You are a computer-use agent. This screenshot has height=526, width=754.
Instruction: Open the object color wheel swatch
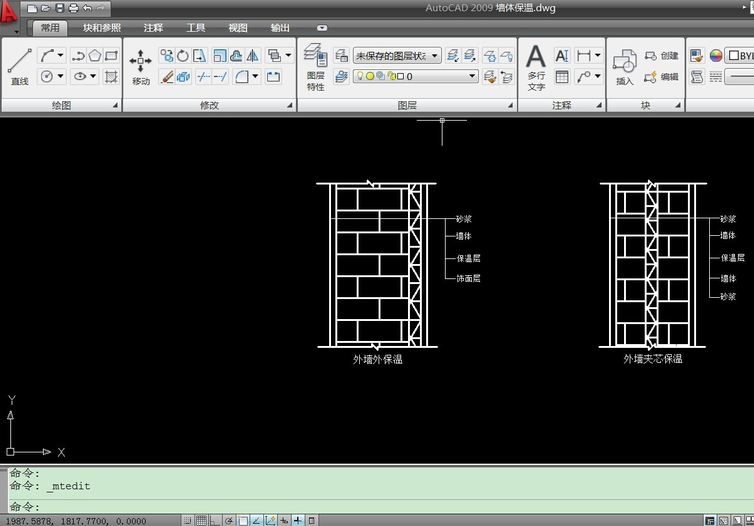716,56
